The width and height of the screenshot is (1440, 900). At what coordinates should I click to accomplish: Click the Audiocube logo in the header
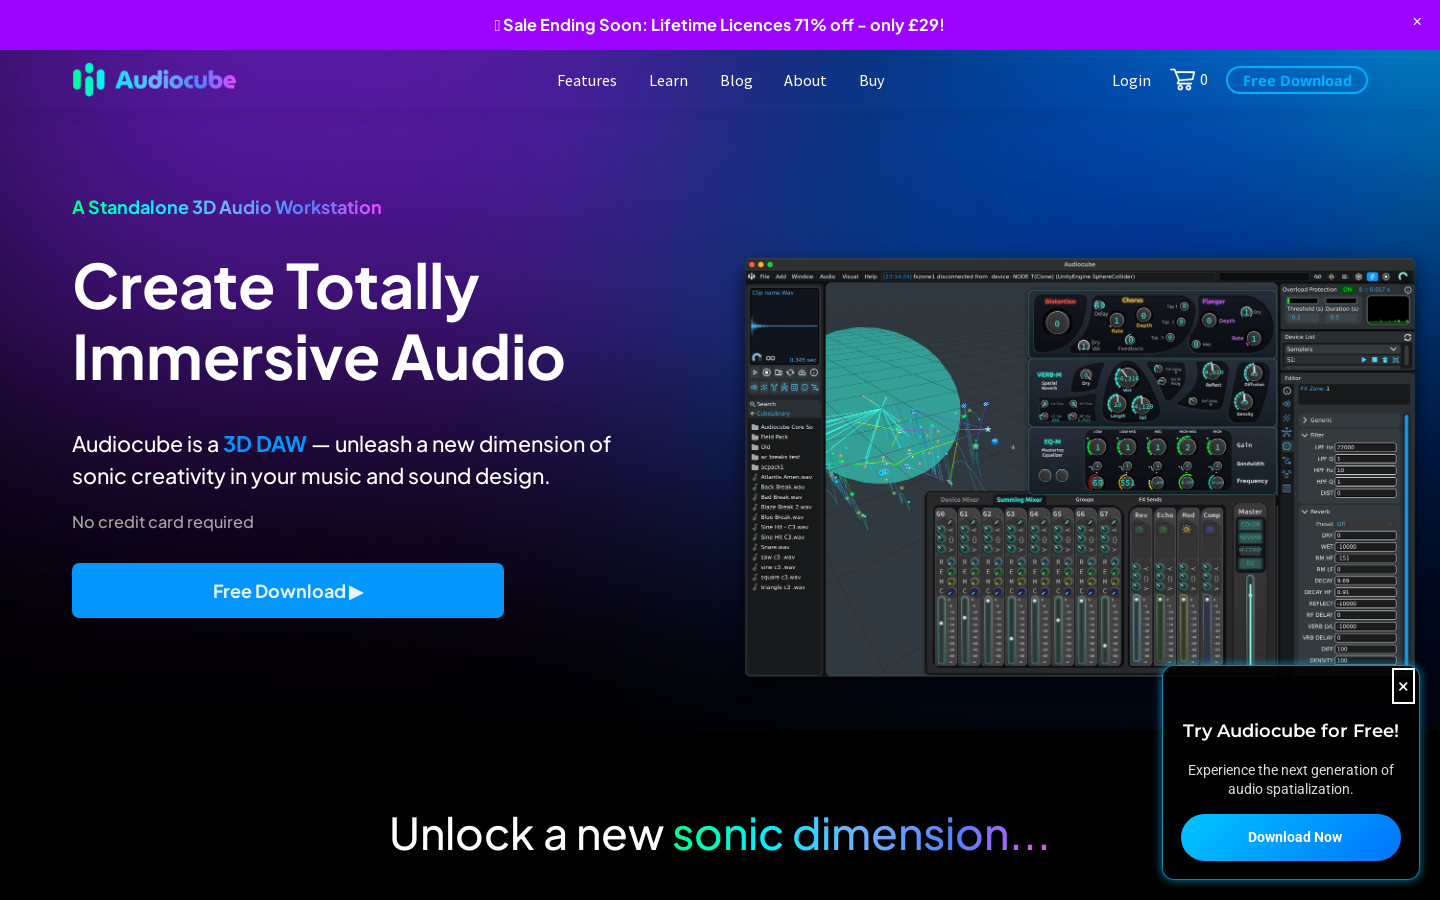click(x=154, y=80)
